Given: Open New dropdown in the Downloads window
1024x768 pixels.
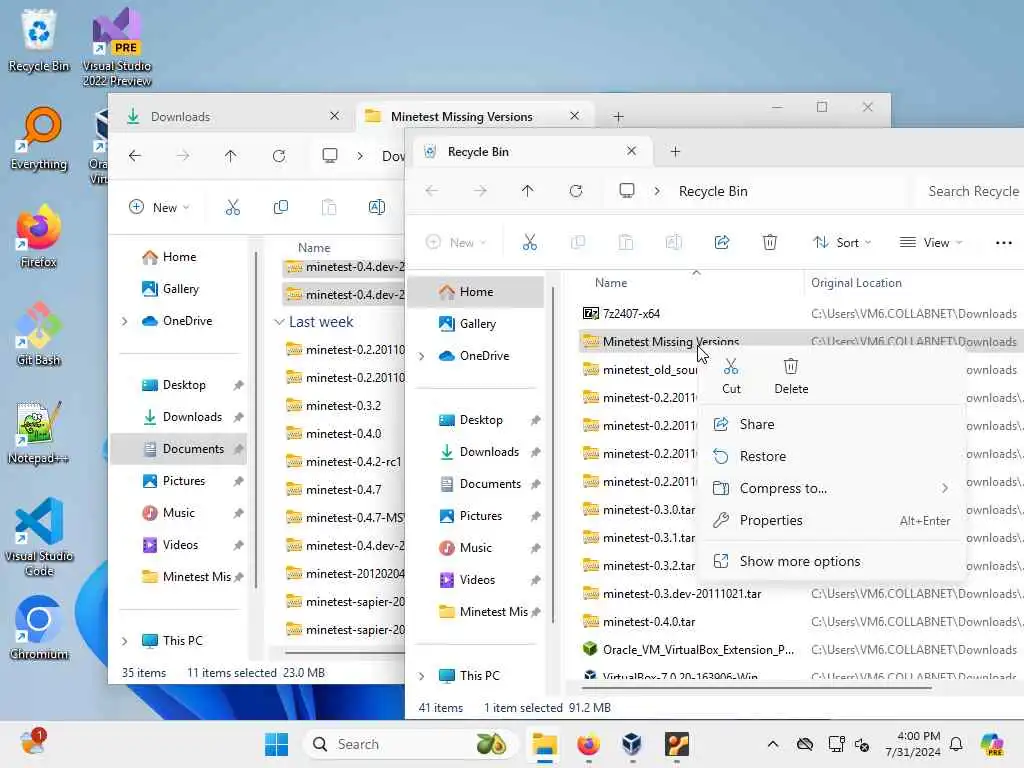Looking at the screenshot, I should click(159, 208).
